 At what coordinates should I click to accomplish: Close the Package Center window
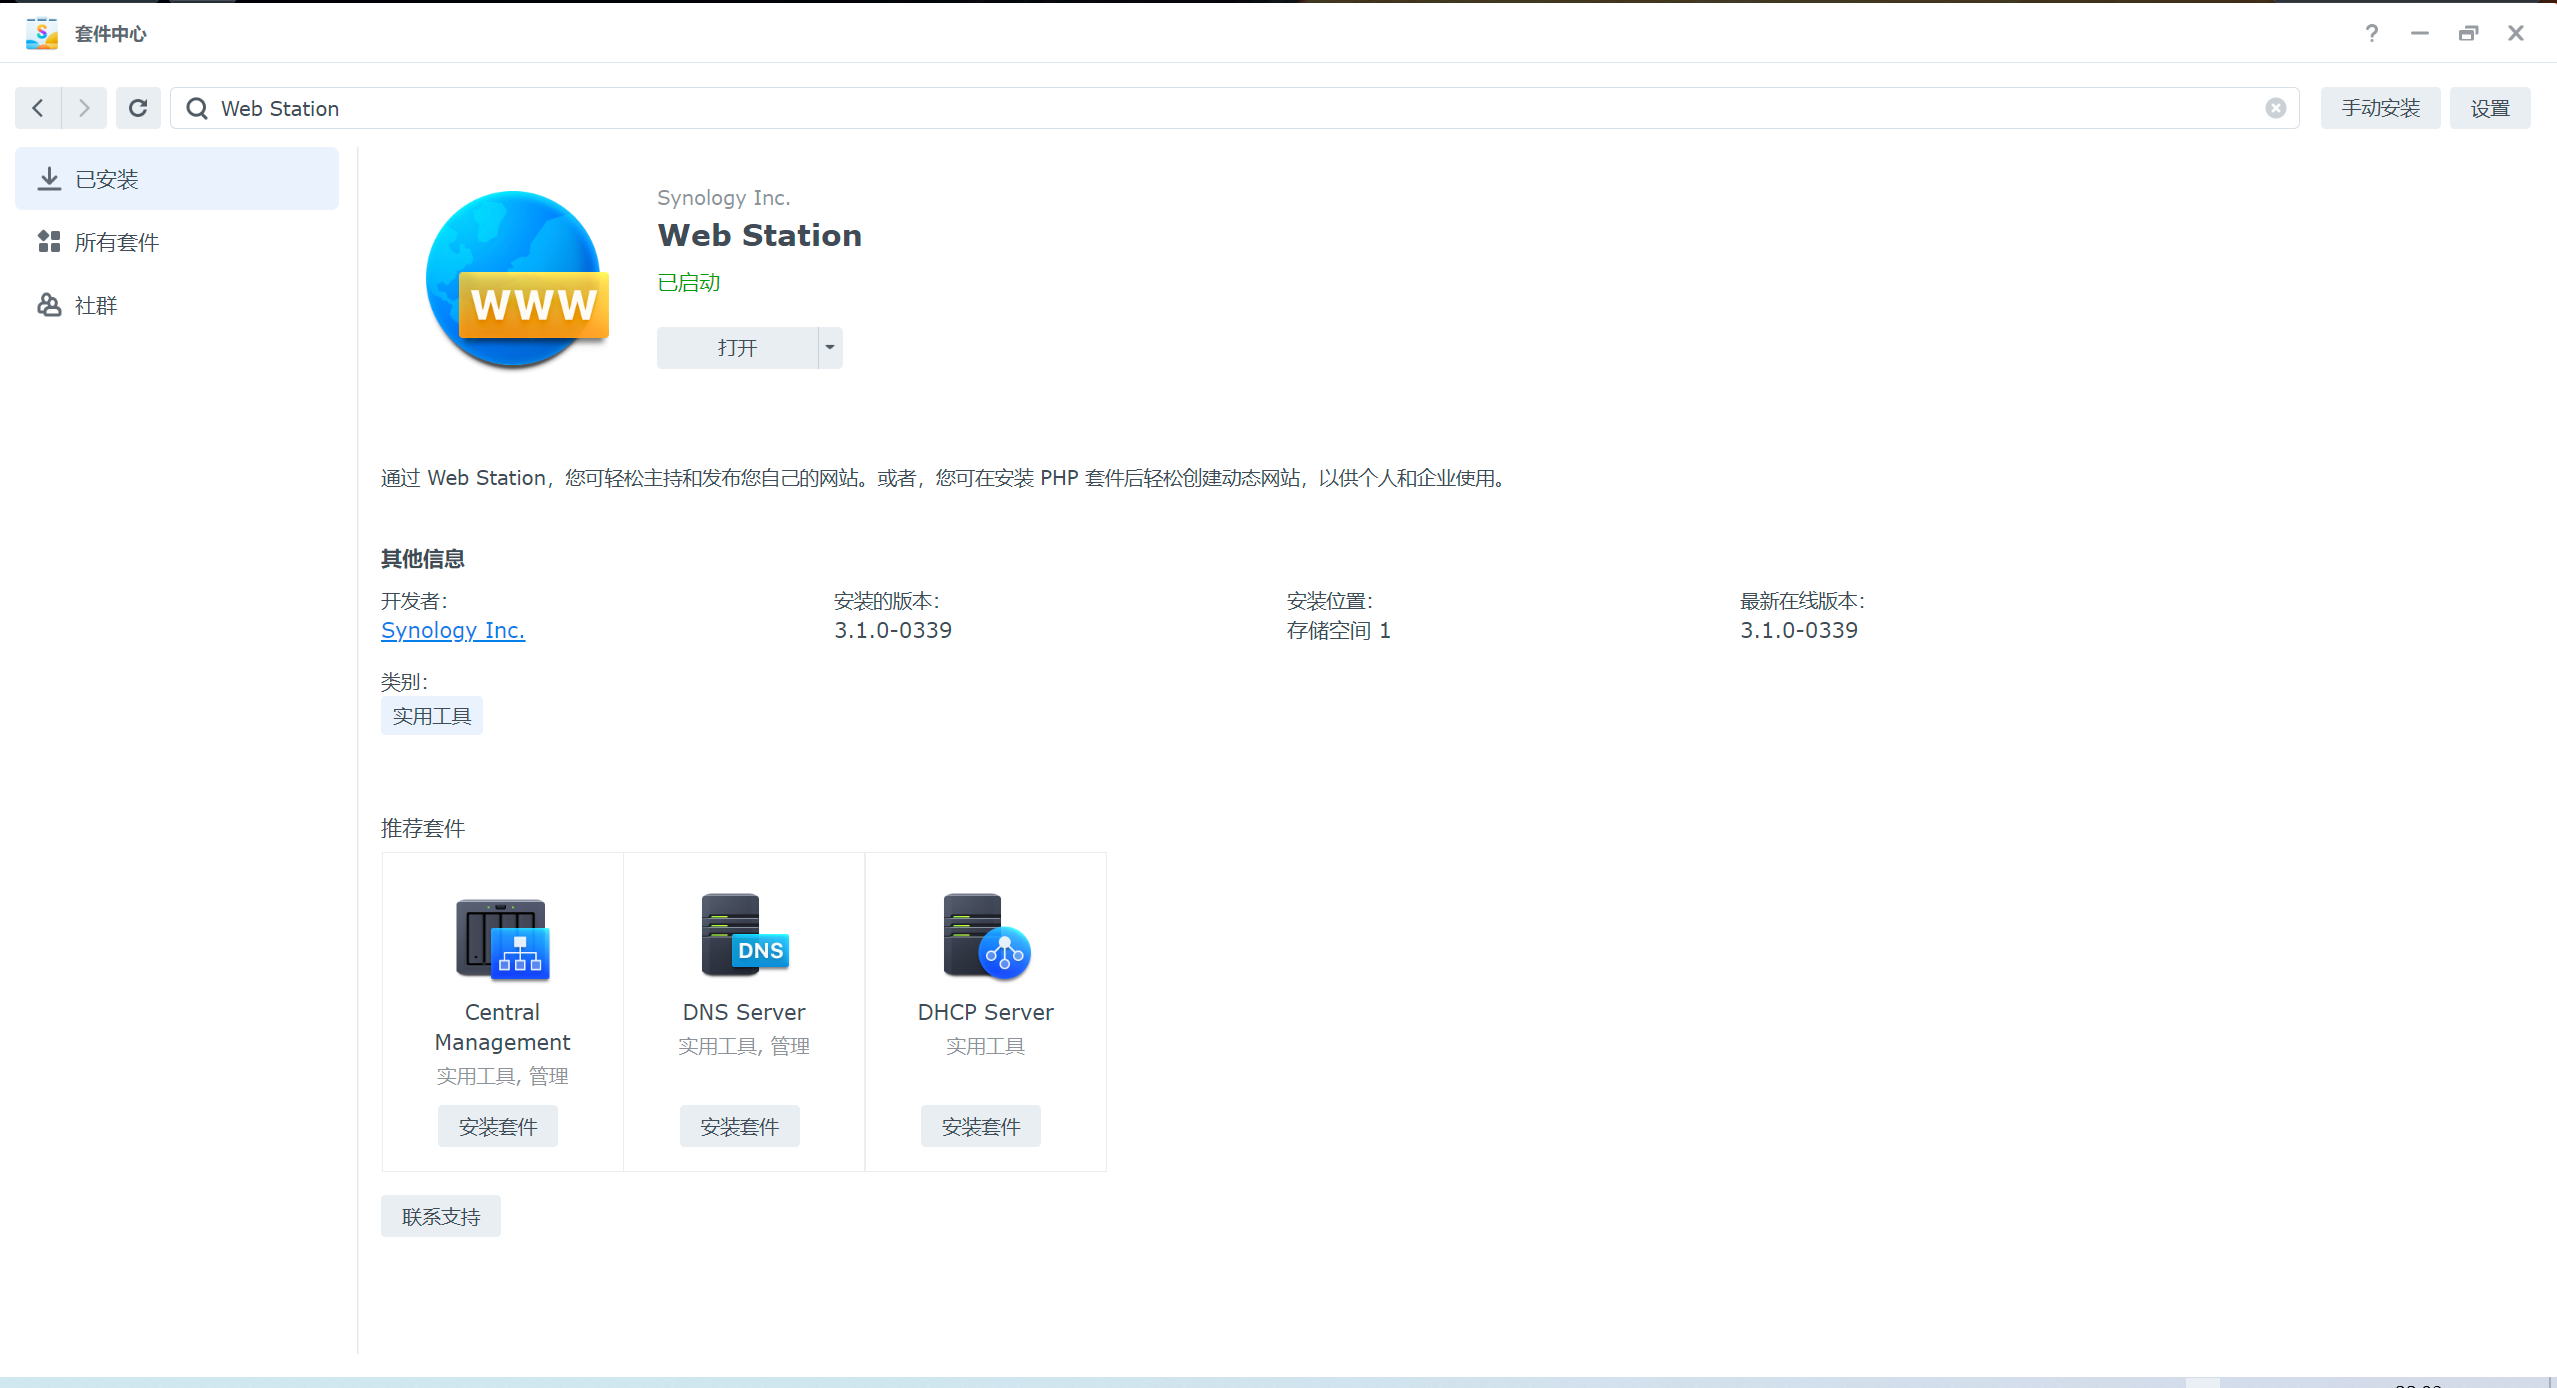click(x=2516, y=33)
